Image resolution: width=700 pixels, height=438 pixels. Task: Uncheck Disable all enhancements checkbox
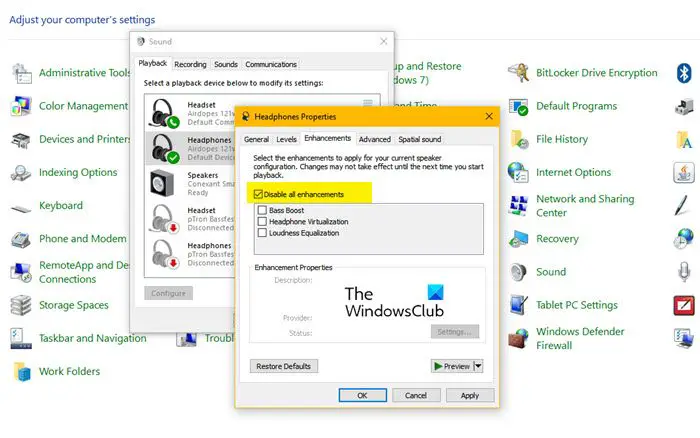pos(258,194)
